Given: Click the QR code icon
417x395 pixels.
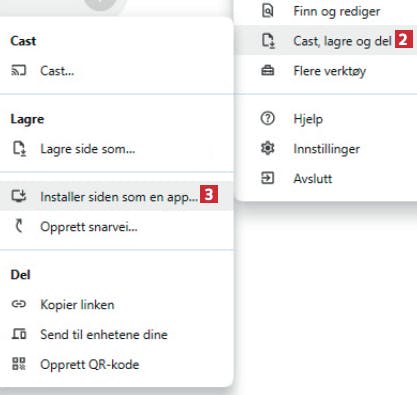Looking at the screenshot, I should point(19,364).
